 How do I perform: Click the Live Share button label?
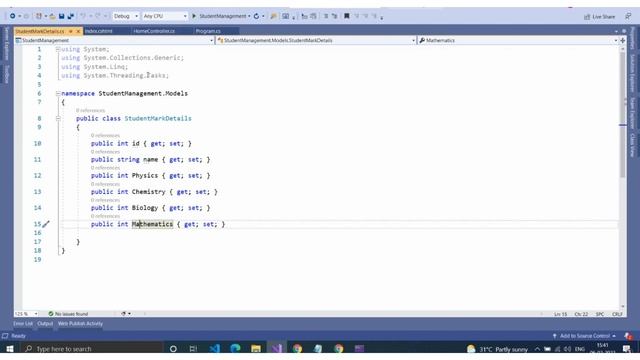(x=603, y=17)
